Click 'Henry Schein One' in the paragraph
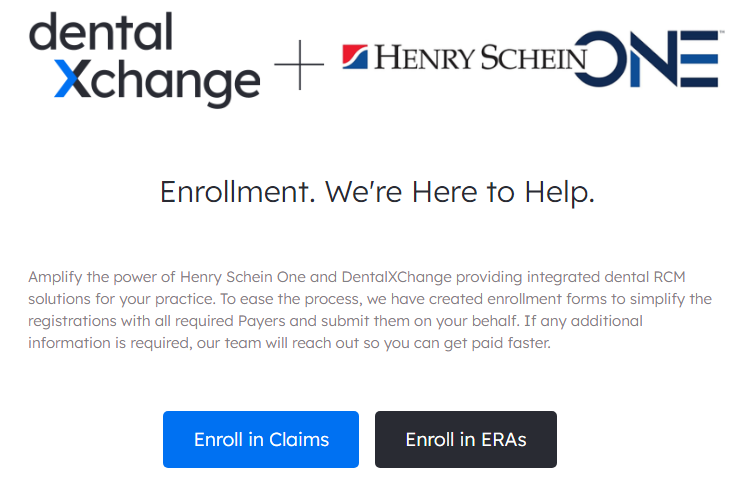 click(243, 277)
